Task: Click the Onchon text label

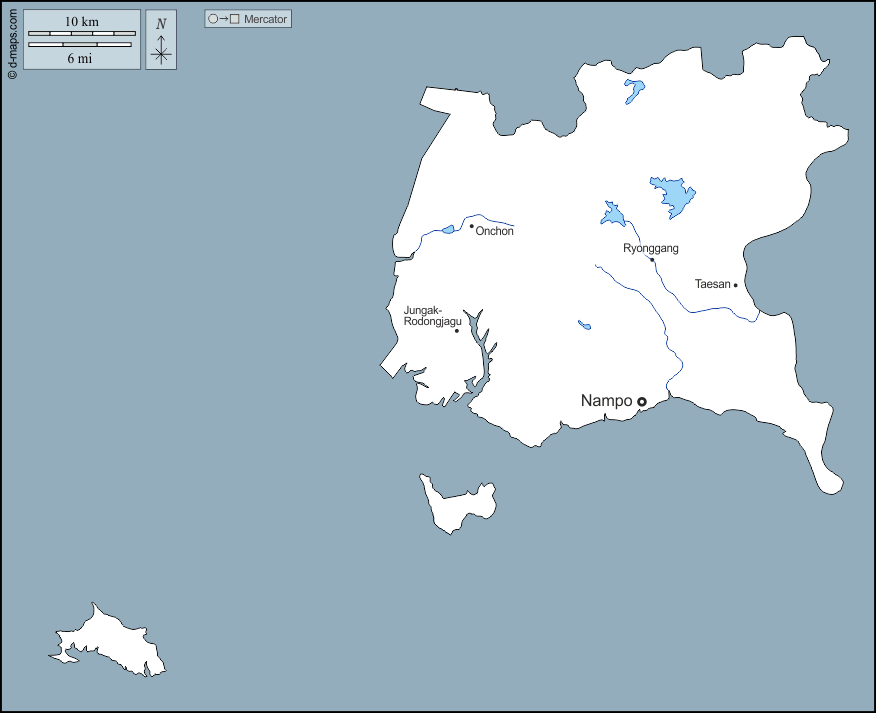Action: (x=495, y=232)
